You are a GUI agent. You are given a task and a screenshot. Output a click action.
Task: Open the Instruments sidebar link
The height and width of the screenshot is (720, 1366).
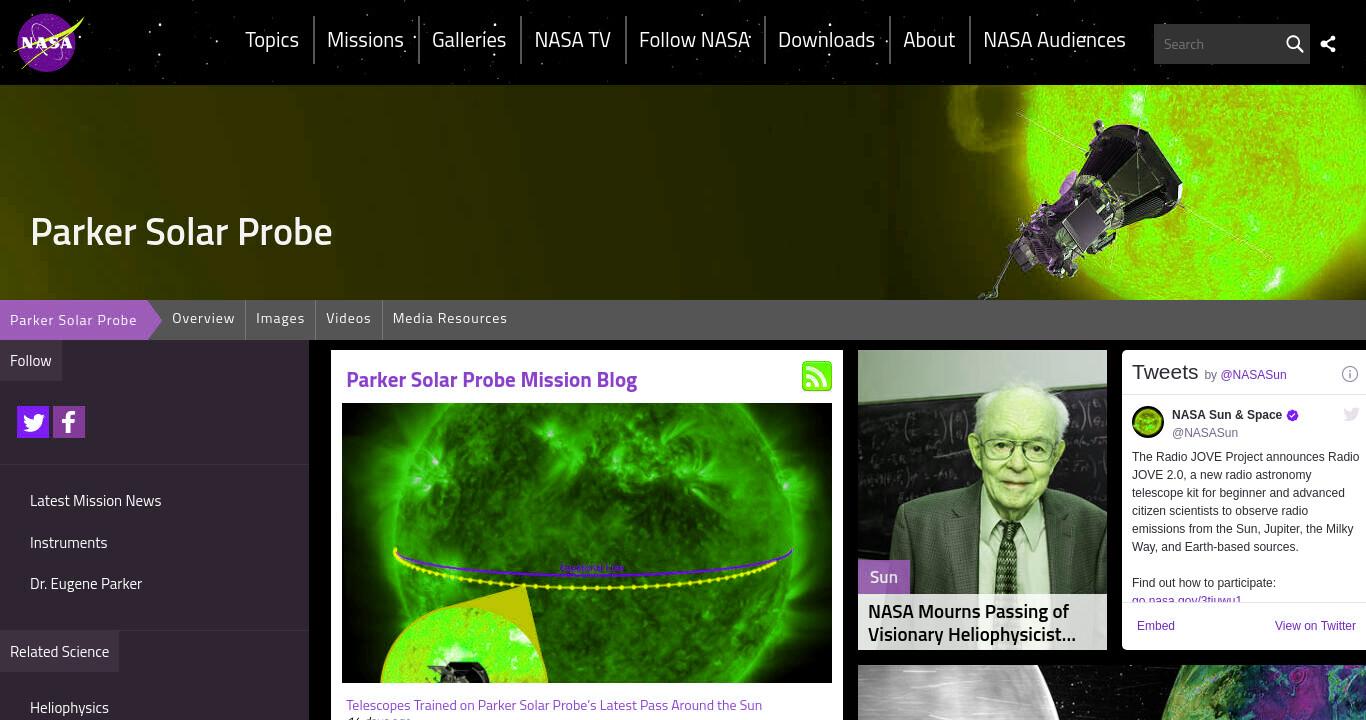tap(68, 543)
